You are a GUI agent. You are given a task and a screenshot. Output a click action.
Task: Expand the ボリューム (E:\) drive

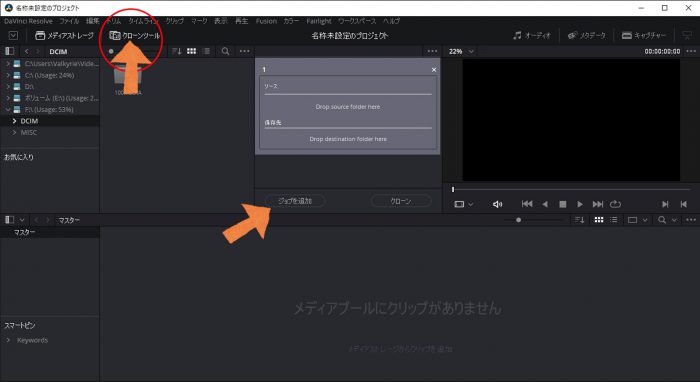pyautogui.click(x=8, y=98)
